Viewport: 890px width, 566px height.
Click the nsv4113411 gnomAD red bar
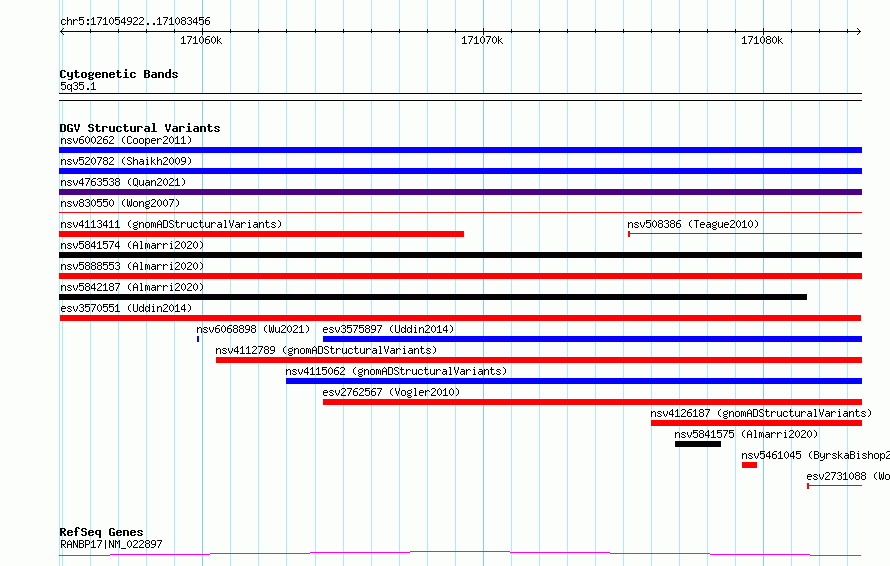tap(262, 234)
